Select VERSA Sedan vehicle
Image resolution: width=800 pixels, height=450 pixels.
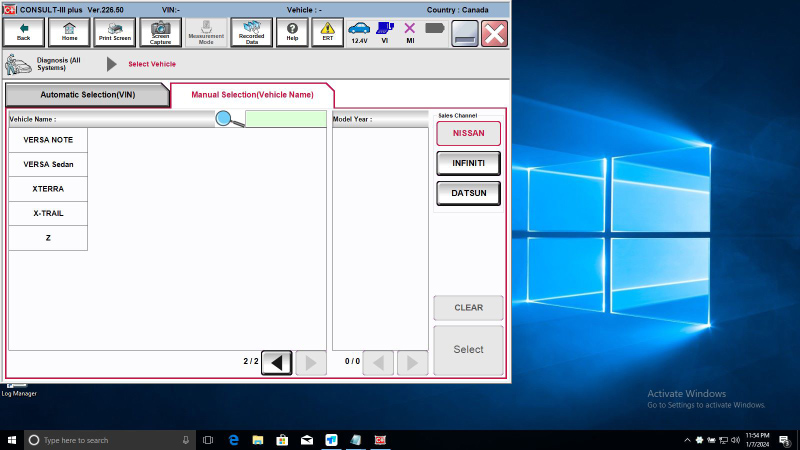coord(48,164)
